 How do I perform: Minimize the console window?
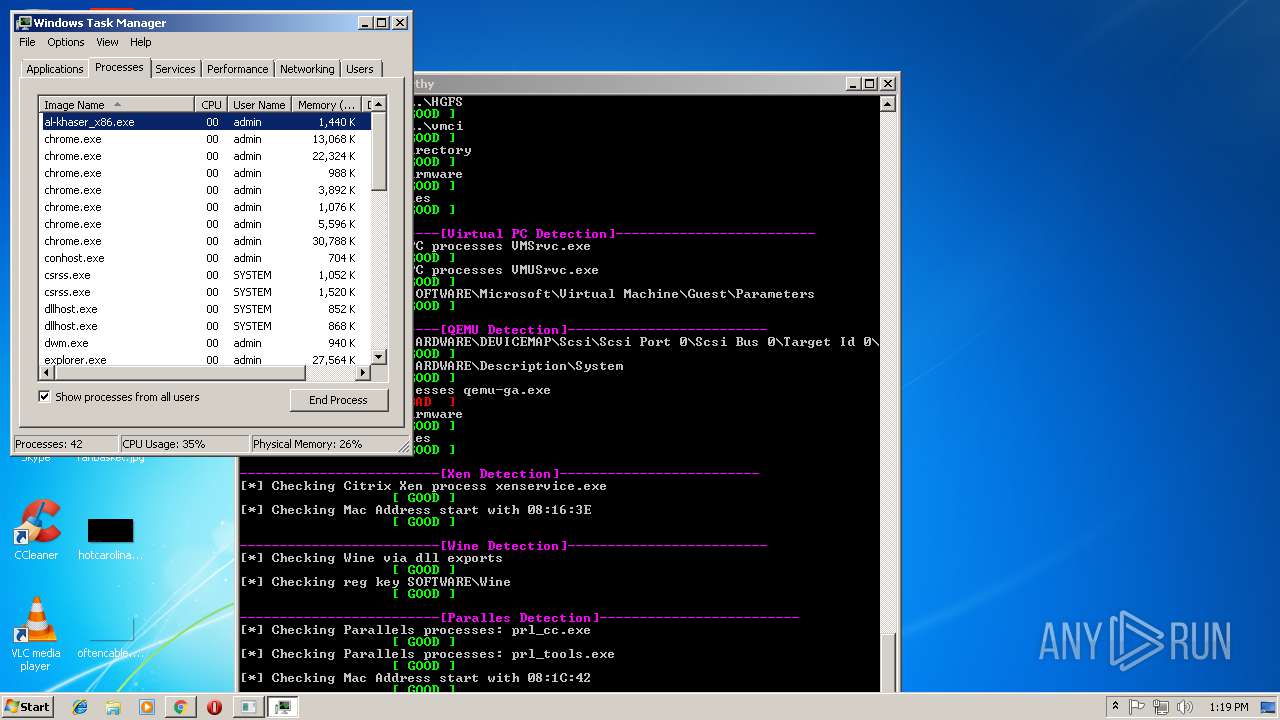(x=853, y=84)
